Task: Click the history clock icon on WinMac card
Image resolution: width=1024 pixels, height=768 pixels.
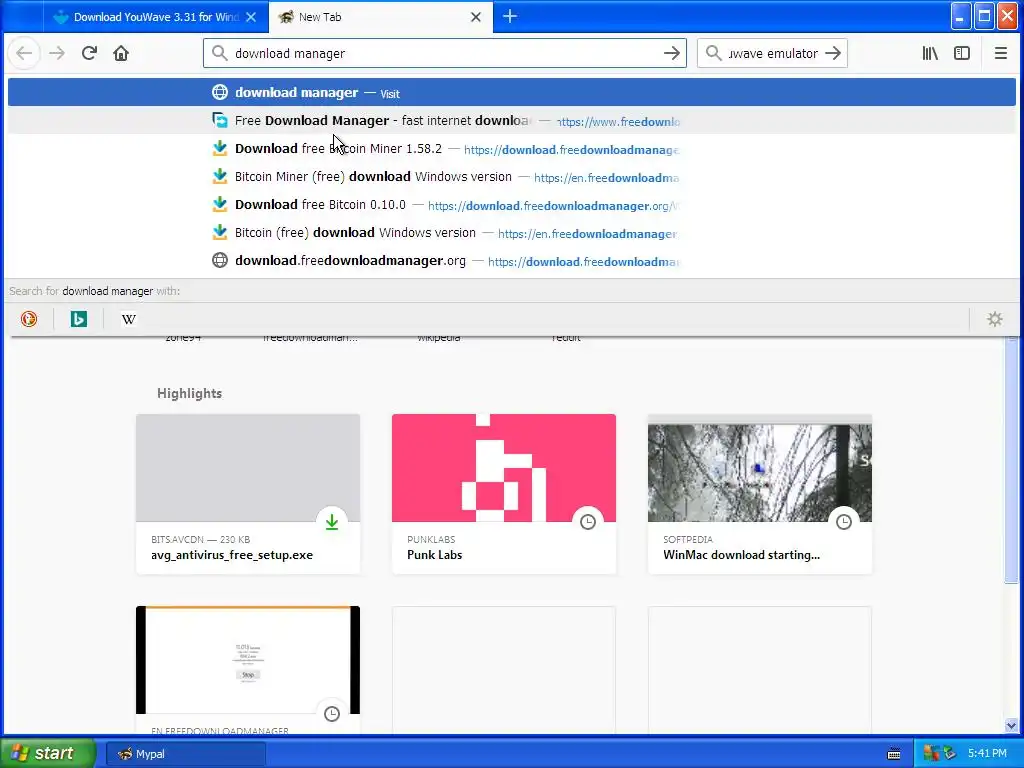Action: [x=844, y=522]
